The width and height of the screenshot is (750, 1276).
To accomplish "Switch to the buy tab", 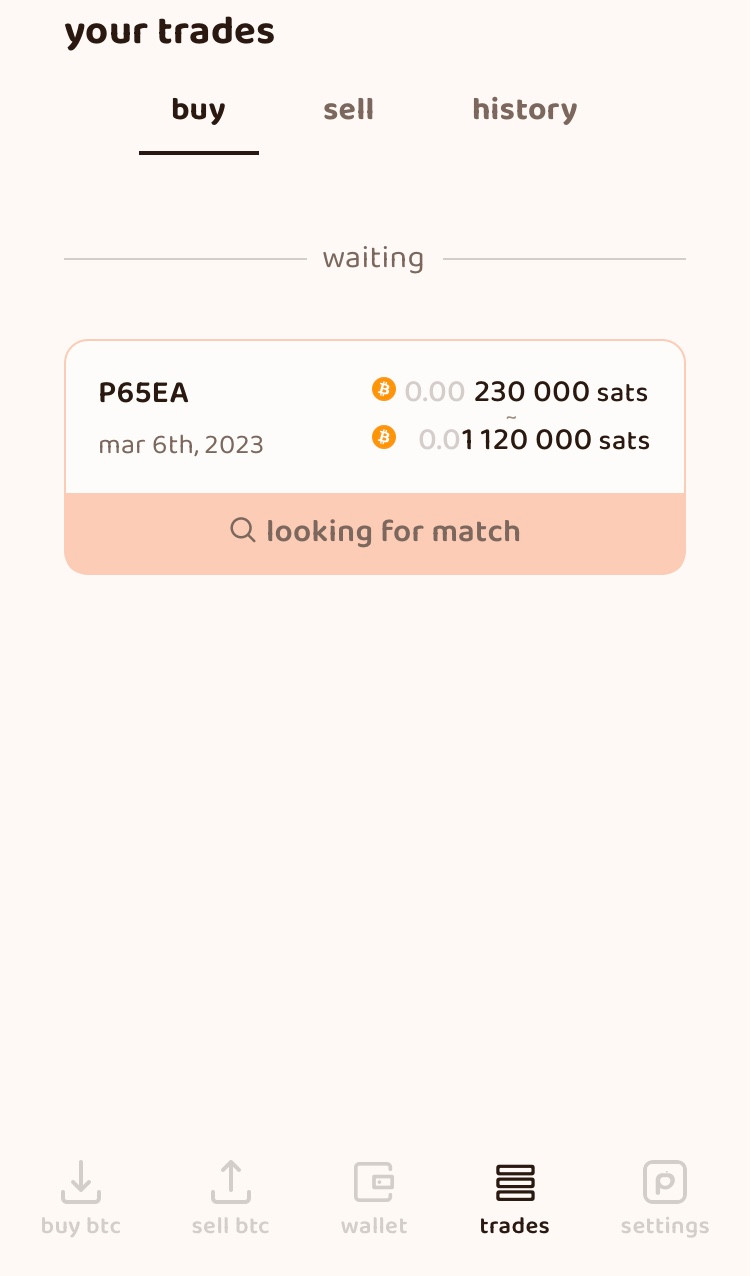I will click(198, 110).
